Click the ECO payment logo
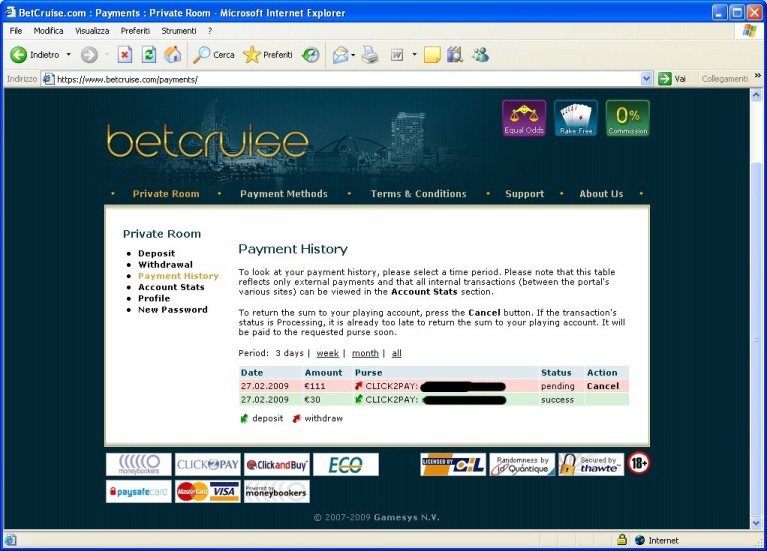The width and height of the screenshot is (767, 551). [x=346, y=464]
